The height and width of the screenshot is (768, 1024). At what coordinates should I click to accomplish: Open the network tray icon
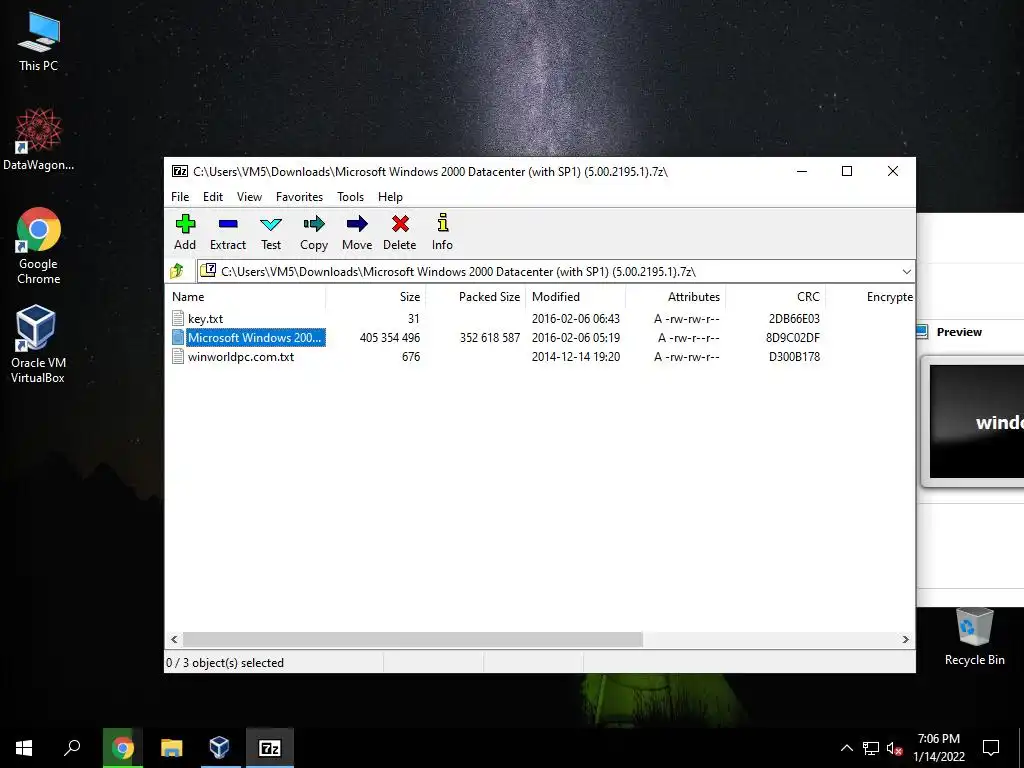click(871, 748)
